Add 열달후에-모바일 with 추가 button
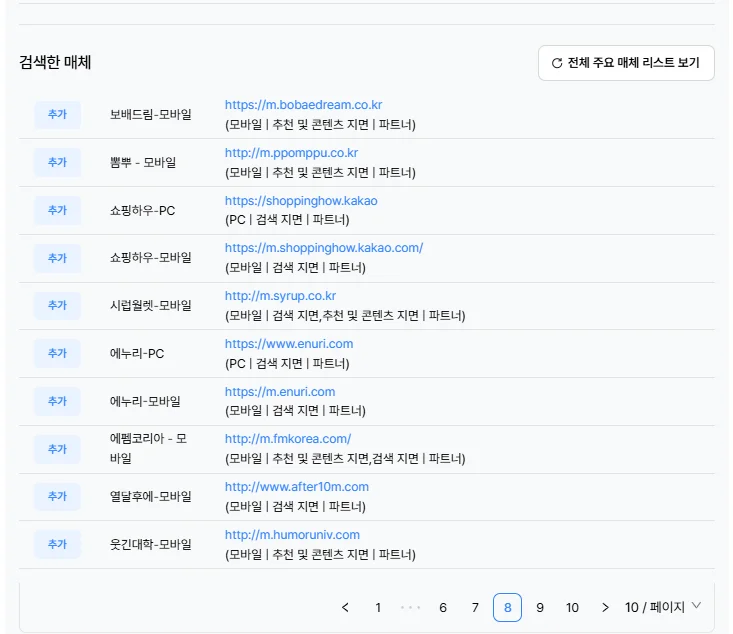This screenshot has height=634, width=733. 57,497
